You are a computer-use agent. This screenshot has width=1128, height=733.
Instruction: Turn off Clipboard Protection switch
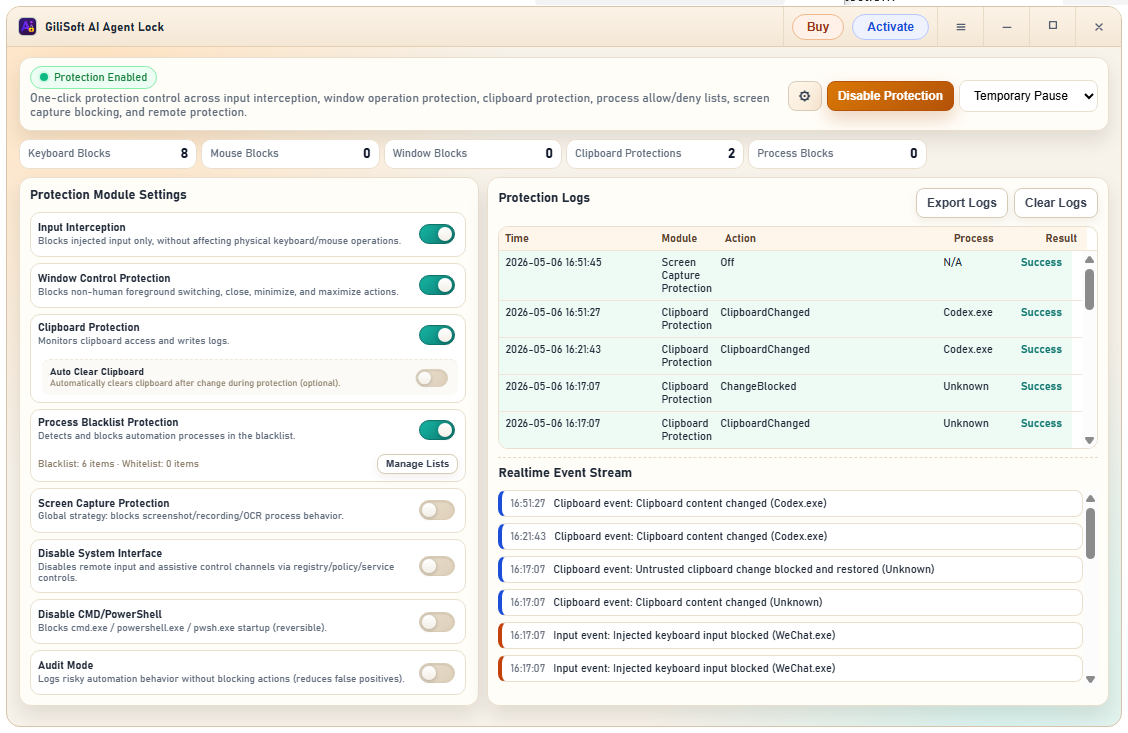click(437, 334)
